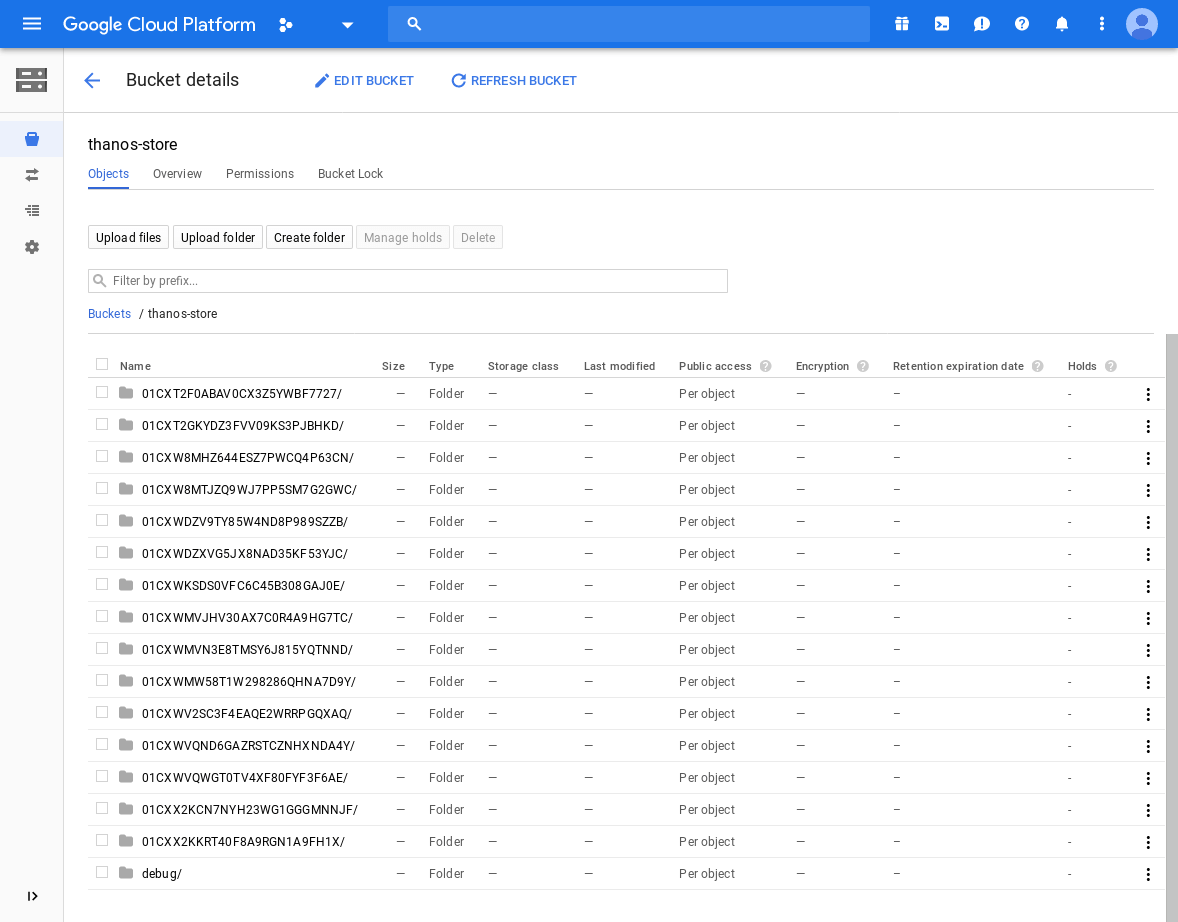Screen dimensions: 1178x922
Task: Click the back arrow beside Bucket details
Action: click(92, 81)
